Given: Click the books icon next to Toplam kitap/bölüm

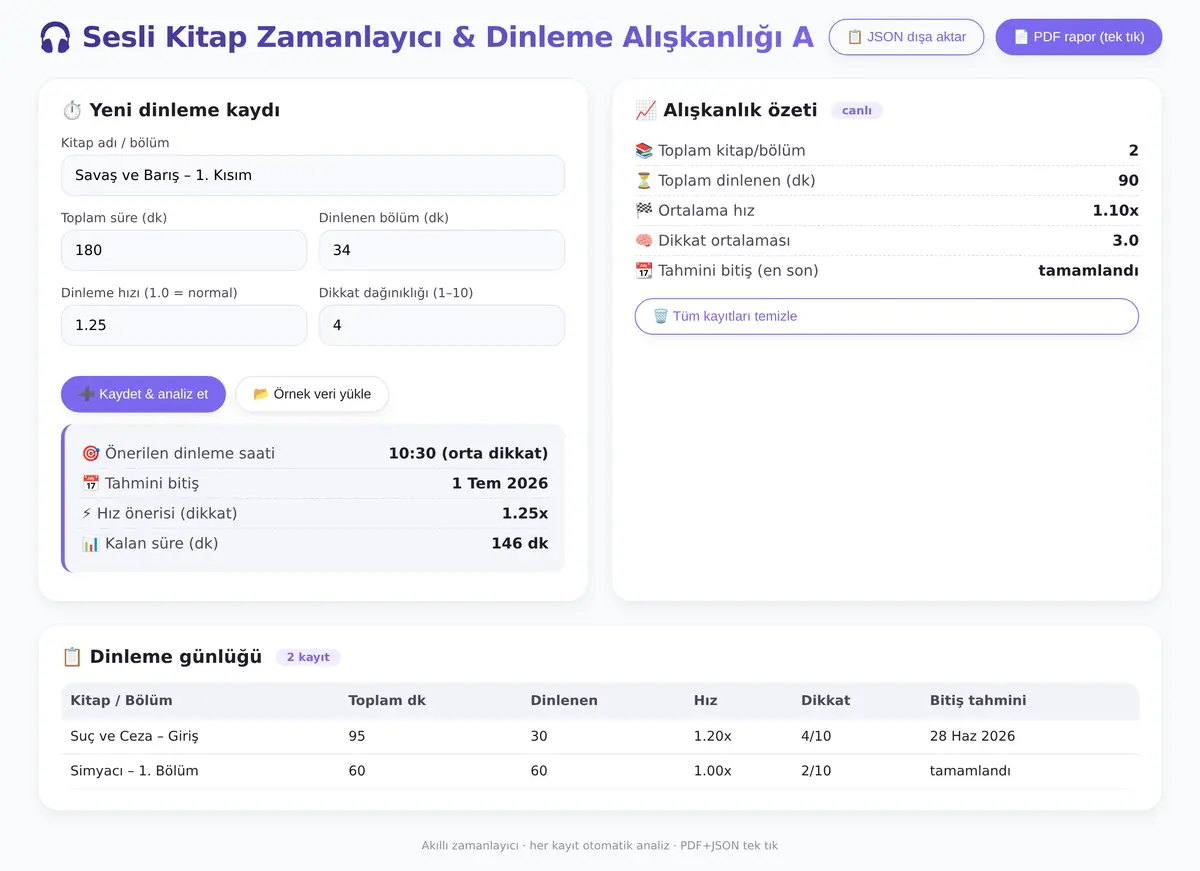Looking at the screenshot, I should [x=644, y=151].
